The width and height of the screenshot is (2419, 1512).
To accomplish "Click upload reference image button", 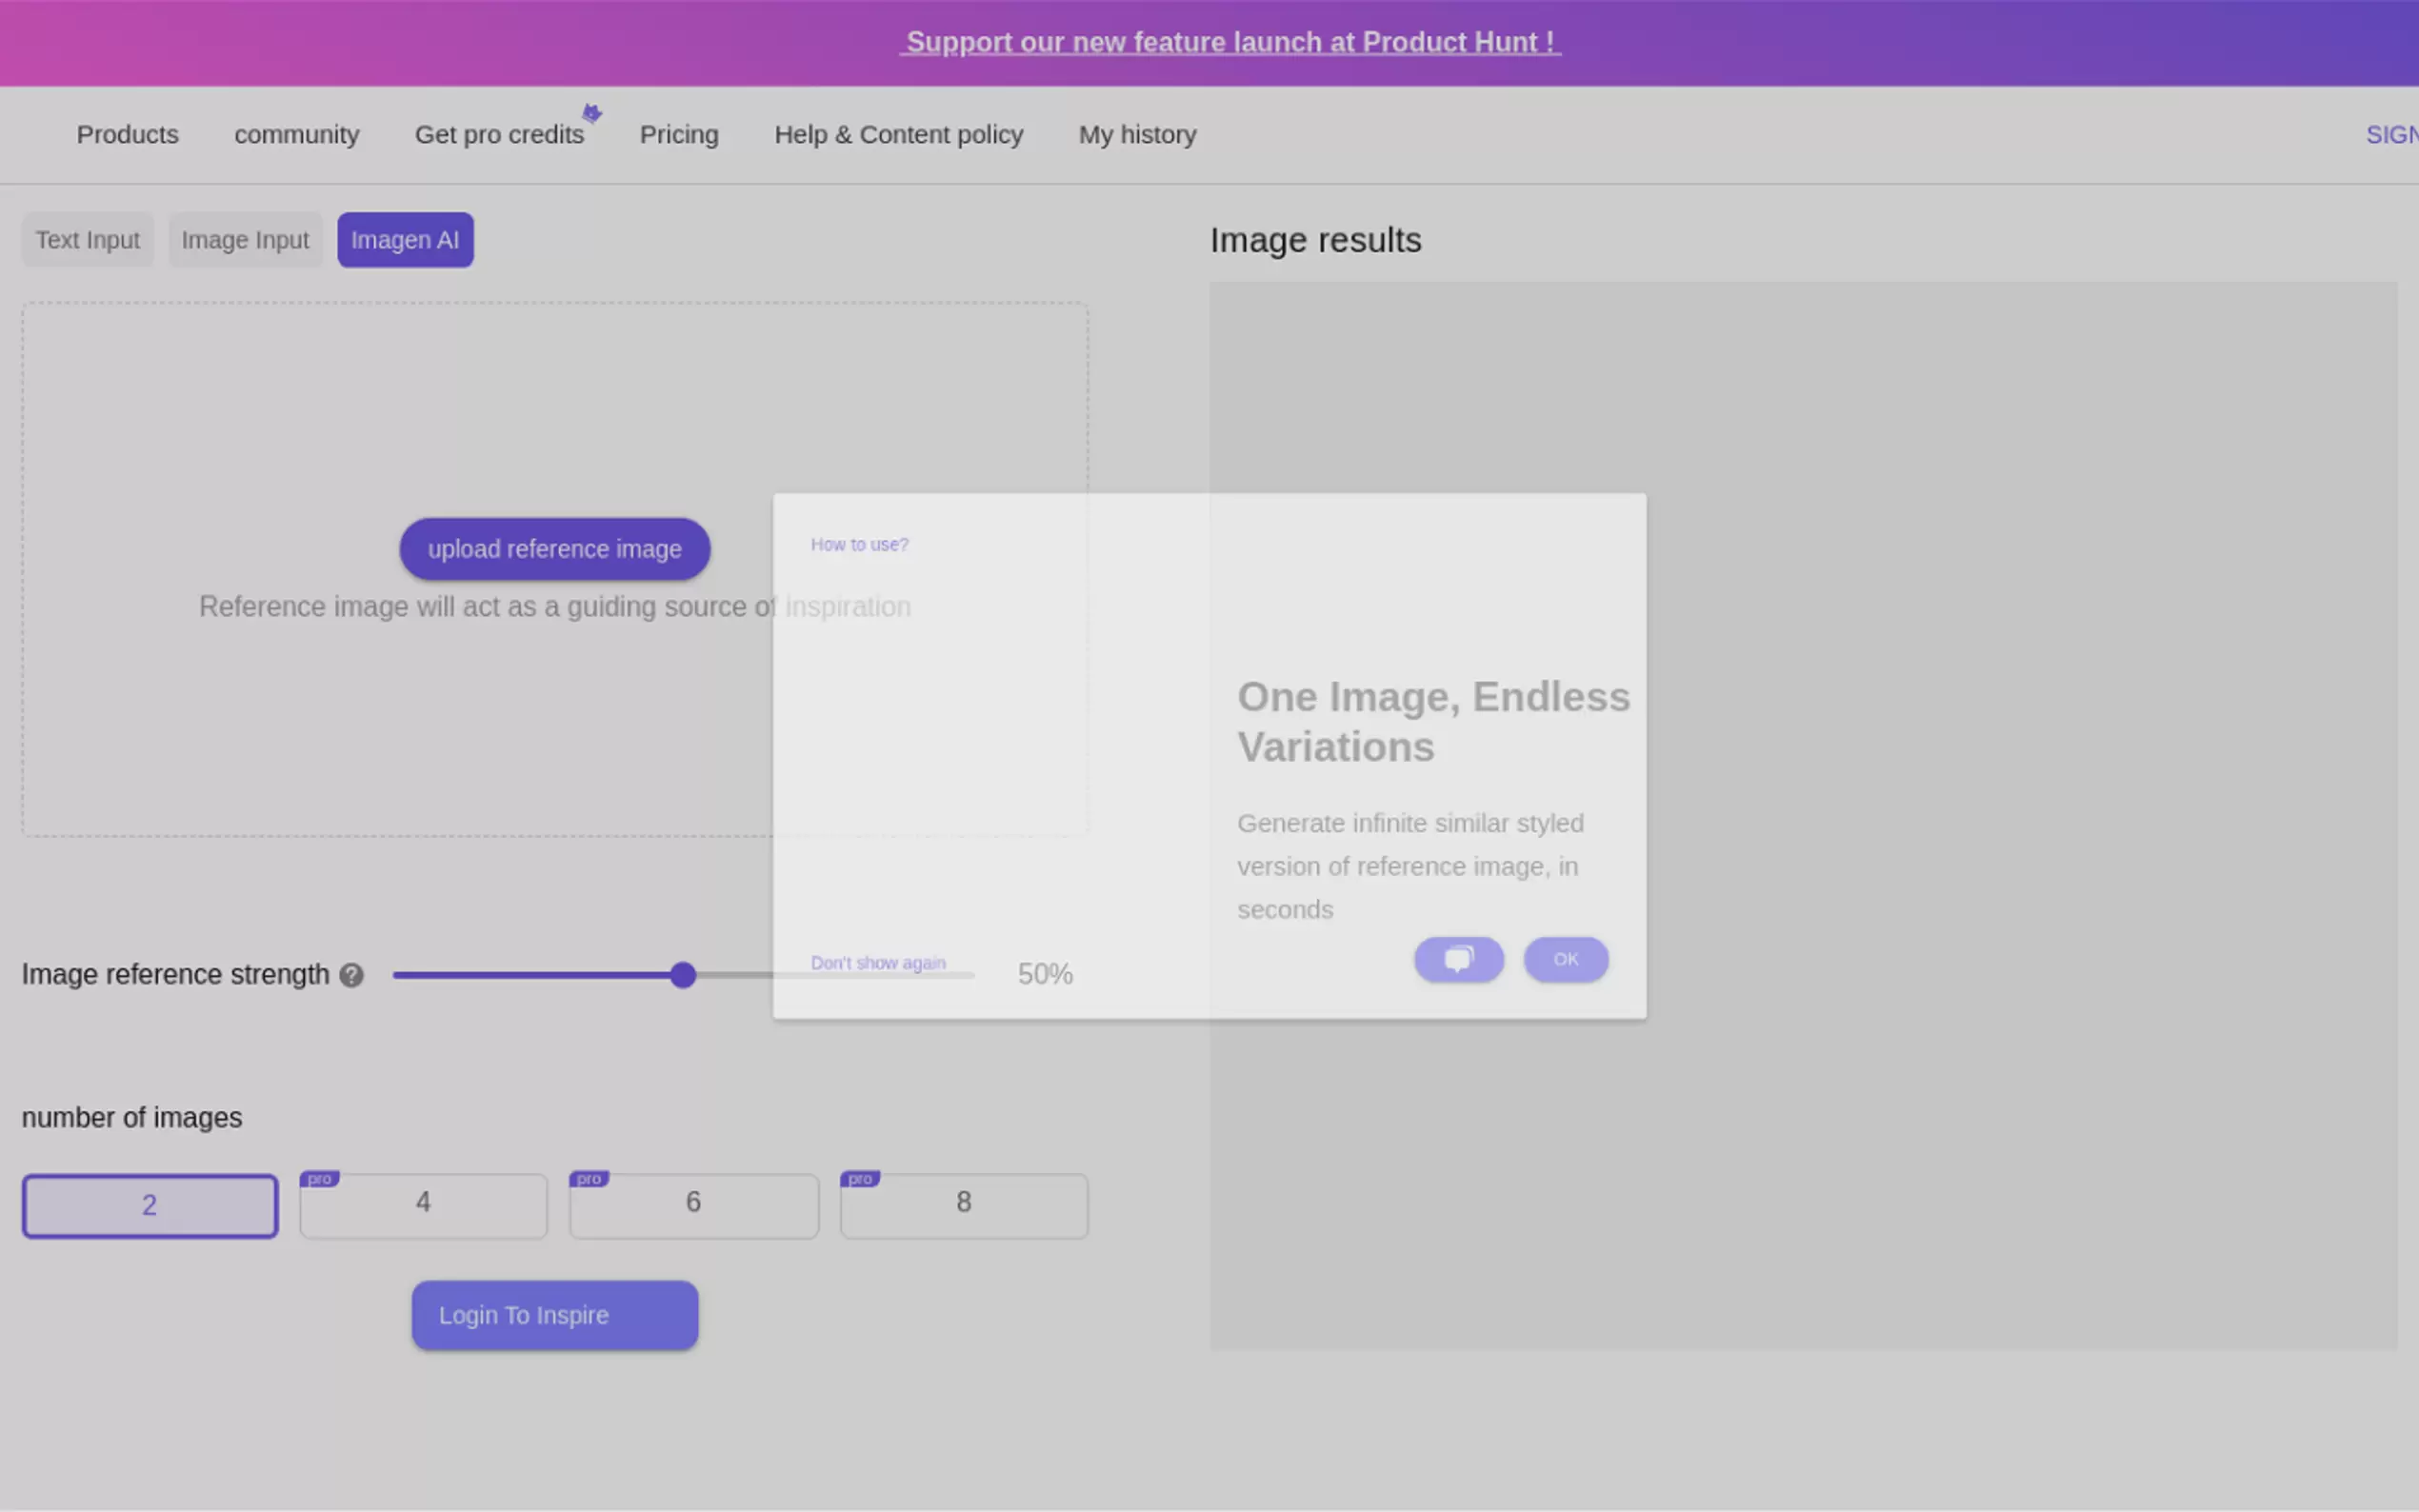I will click(x=555, y=549).
